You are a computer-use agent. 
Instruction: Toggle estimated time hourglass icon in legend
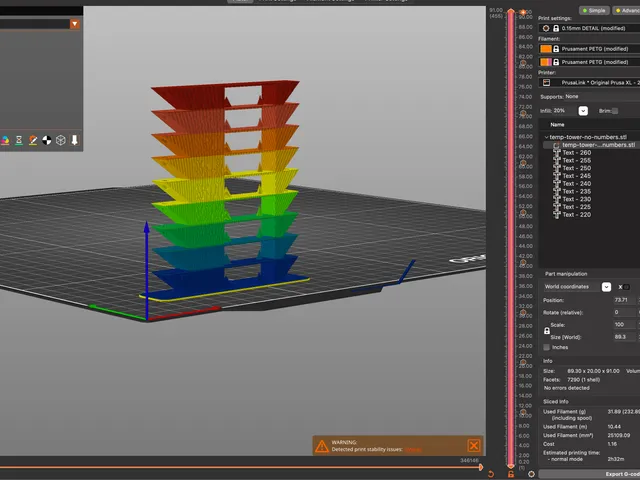click(x=19, y=140)
